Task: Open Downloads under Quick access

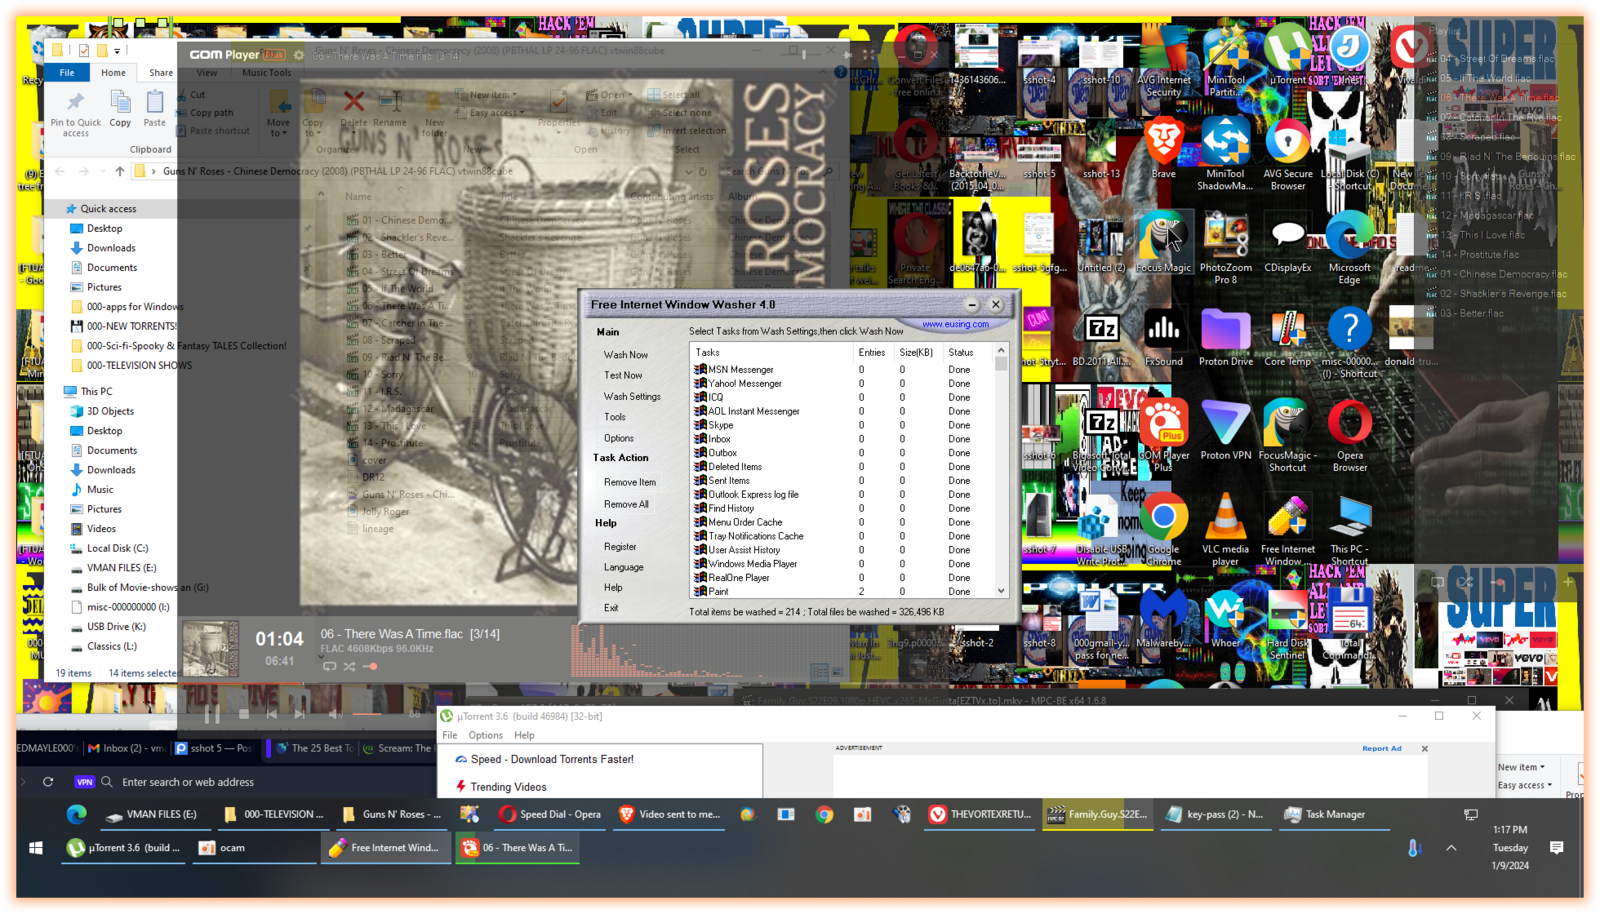Action: click(x=111, y=248)
